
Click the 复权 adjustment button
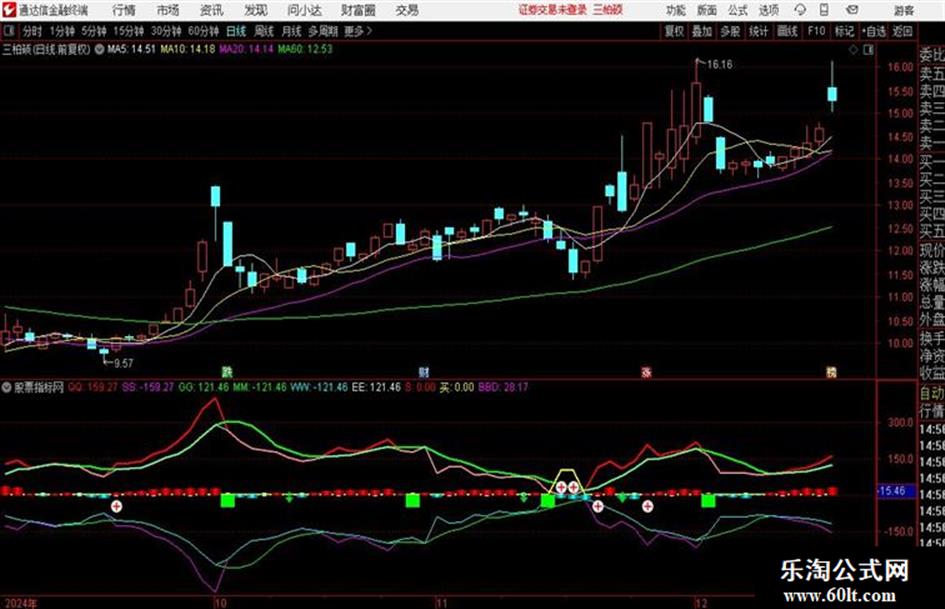(674, 31)
